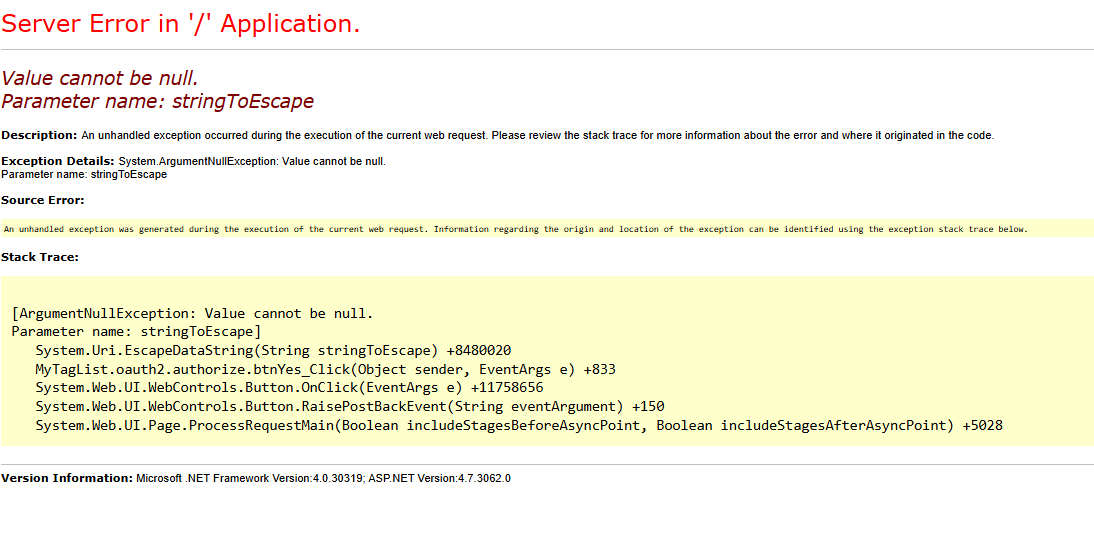
Task: Click the bold "Description:" label
Action: pos(39,135)
